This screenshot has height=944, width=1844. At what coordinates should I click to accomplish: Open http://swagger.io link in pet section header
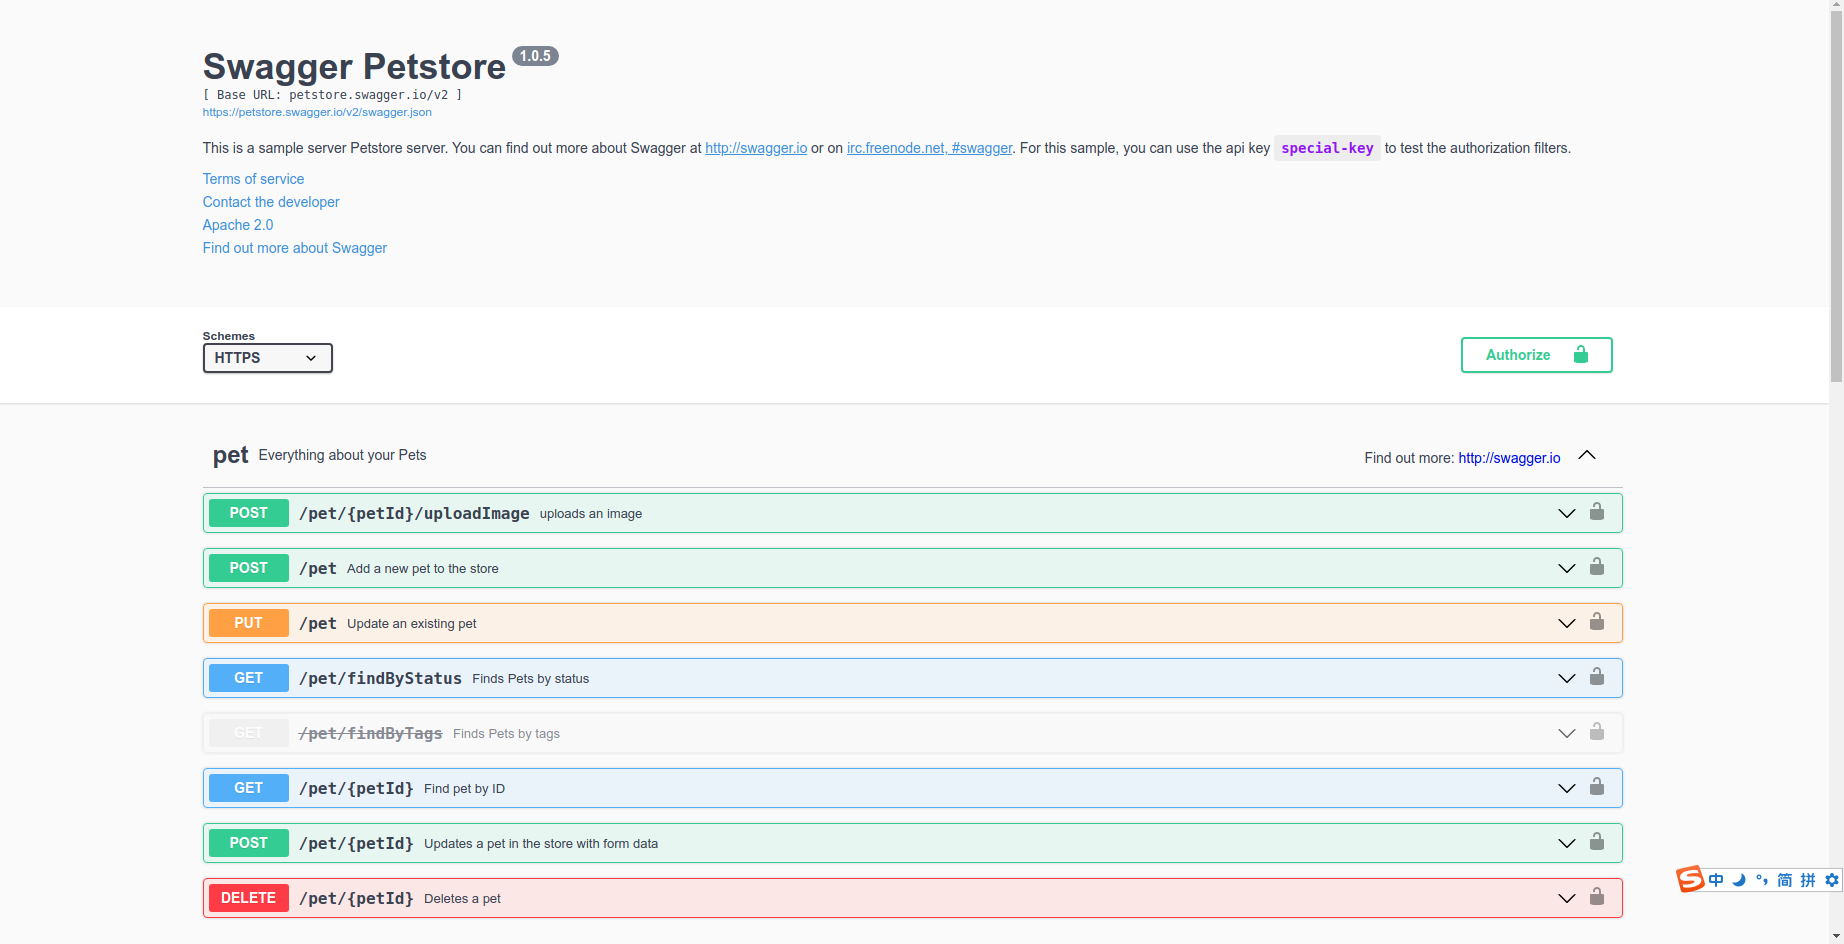click(x=1509, y=458)
